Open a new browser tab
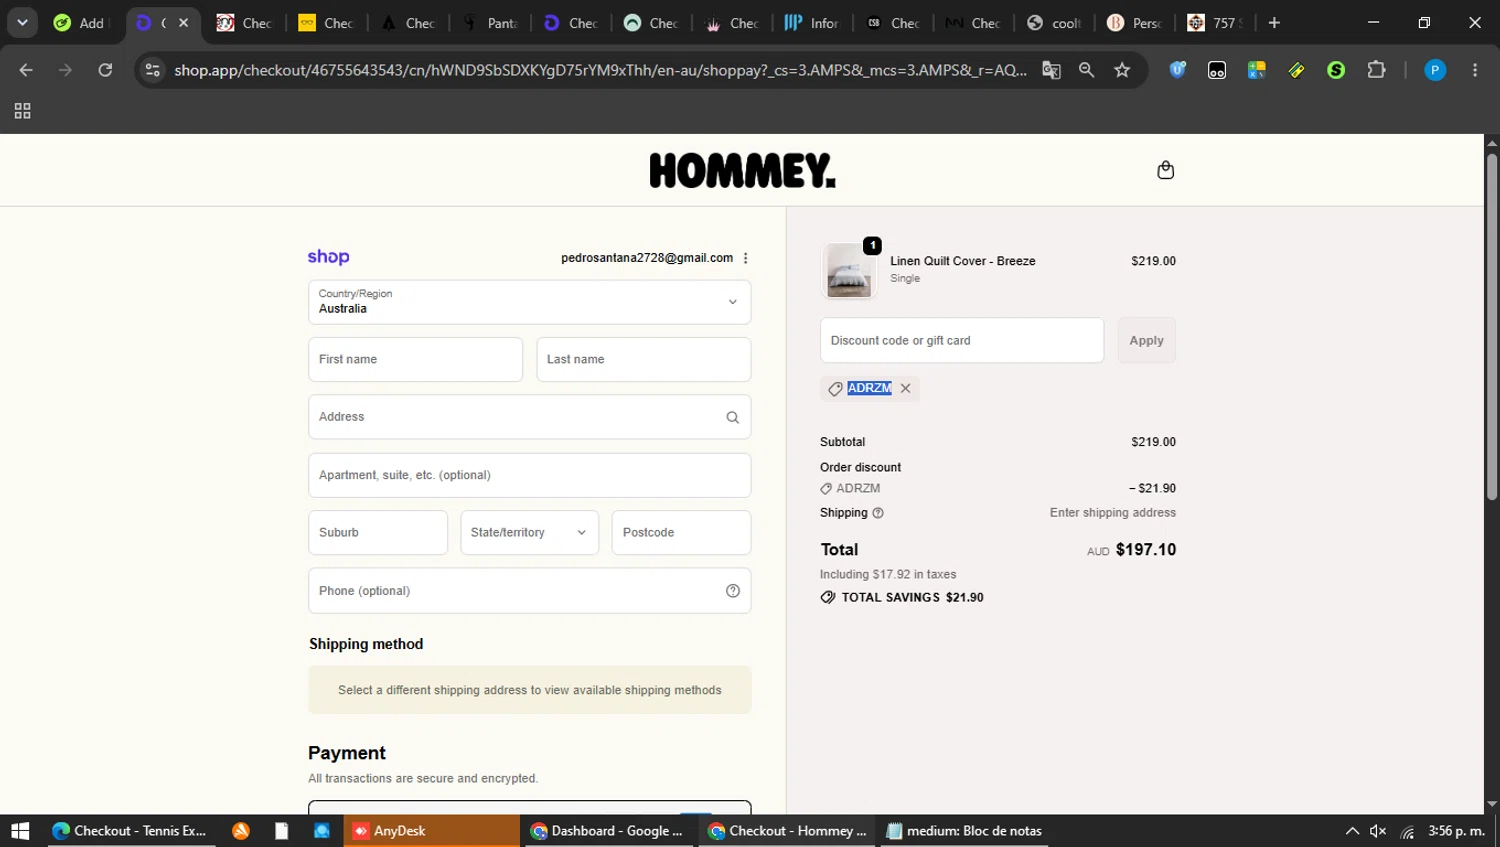The width and height of the screenshot is (1500, 847). (x=1274, y=22)
